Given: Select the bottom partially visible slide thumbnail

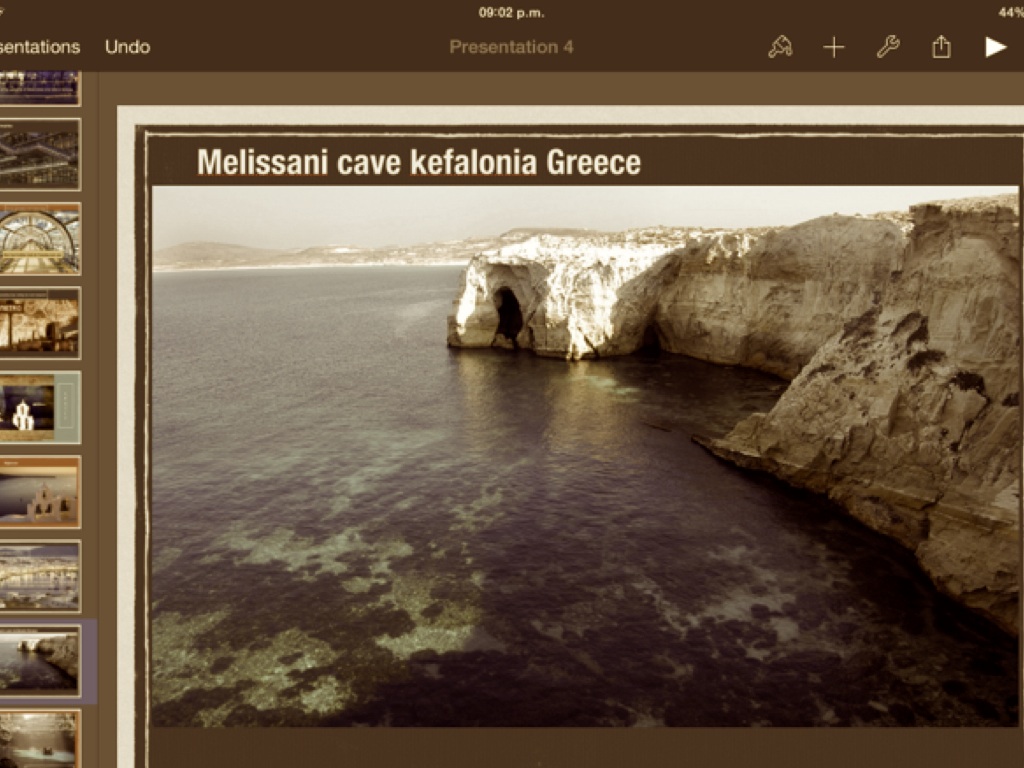Looking at the screenshot, I should [x=38, y=740].
